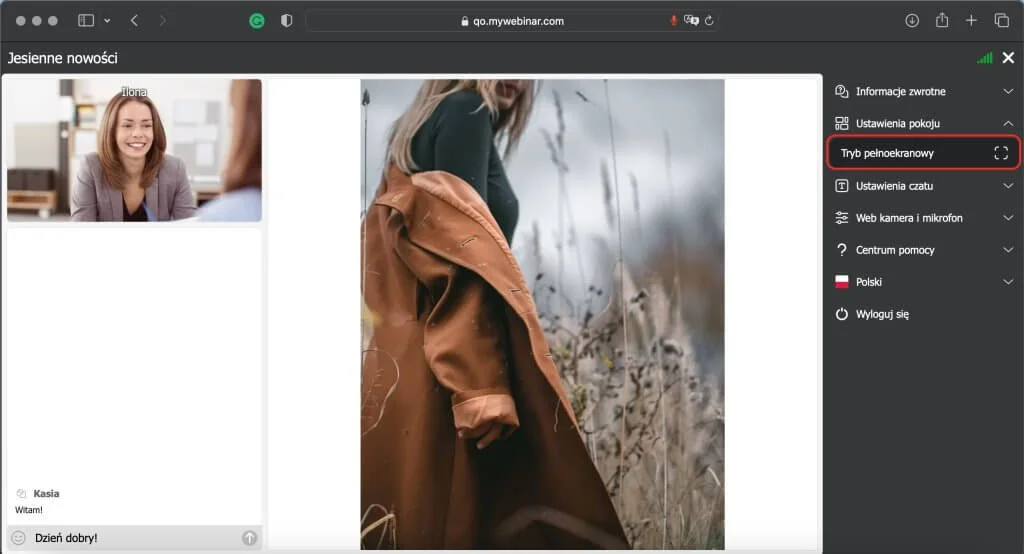Go forward with the browser forward arrow

coord(163,20)
